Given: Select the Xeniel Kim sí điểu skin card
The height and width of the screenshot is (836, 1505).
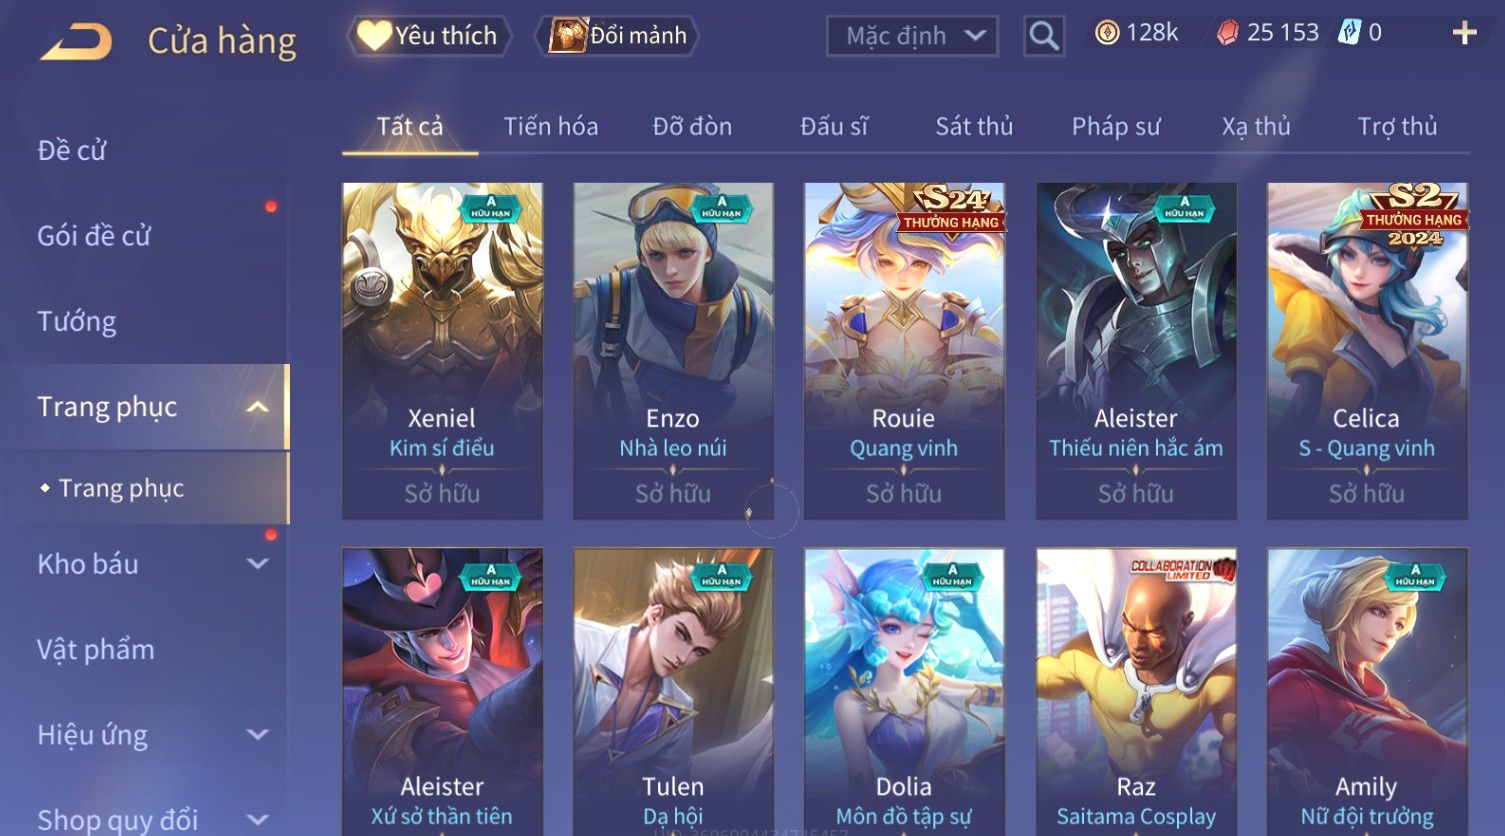Looking at the screenshot, I should click(442, 351).
